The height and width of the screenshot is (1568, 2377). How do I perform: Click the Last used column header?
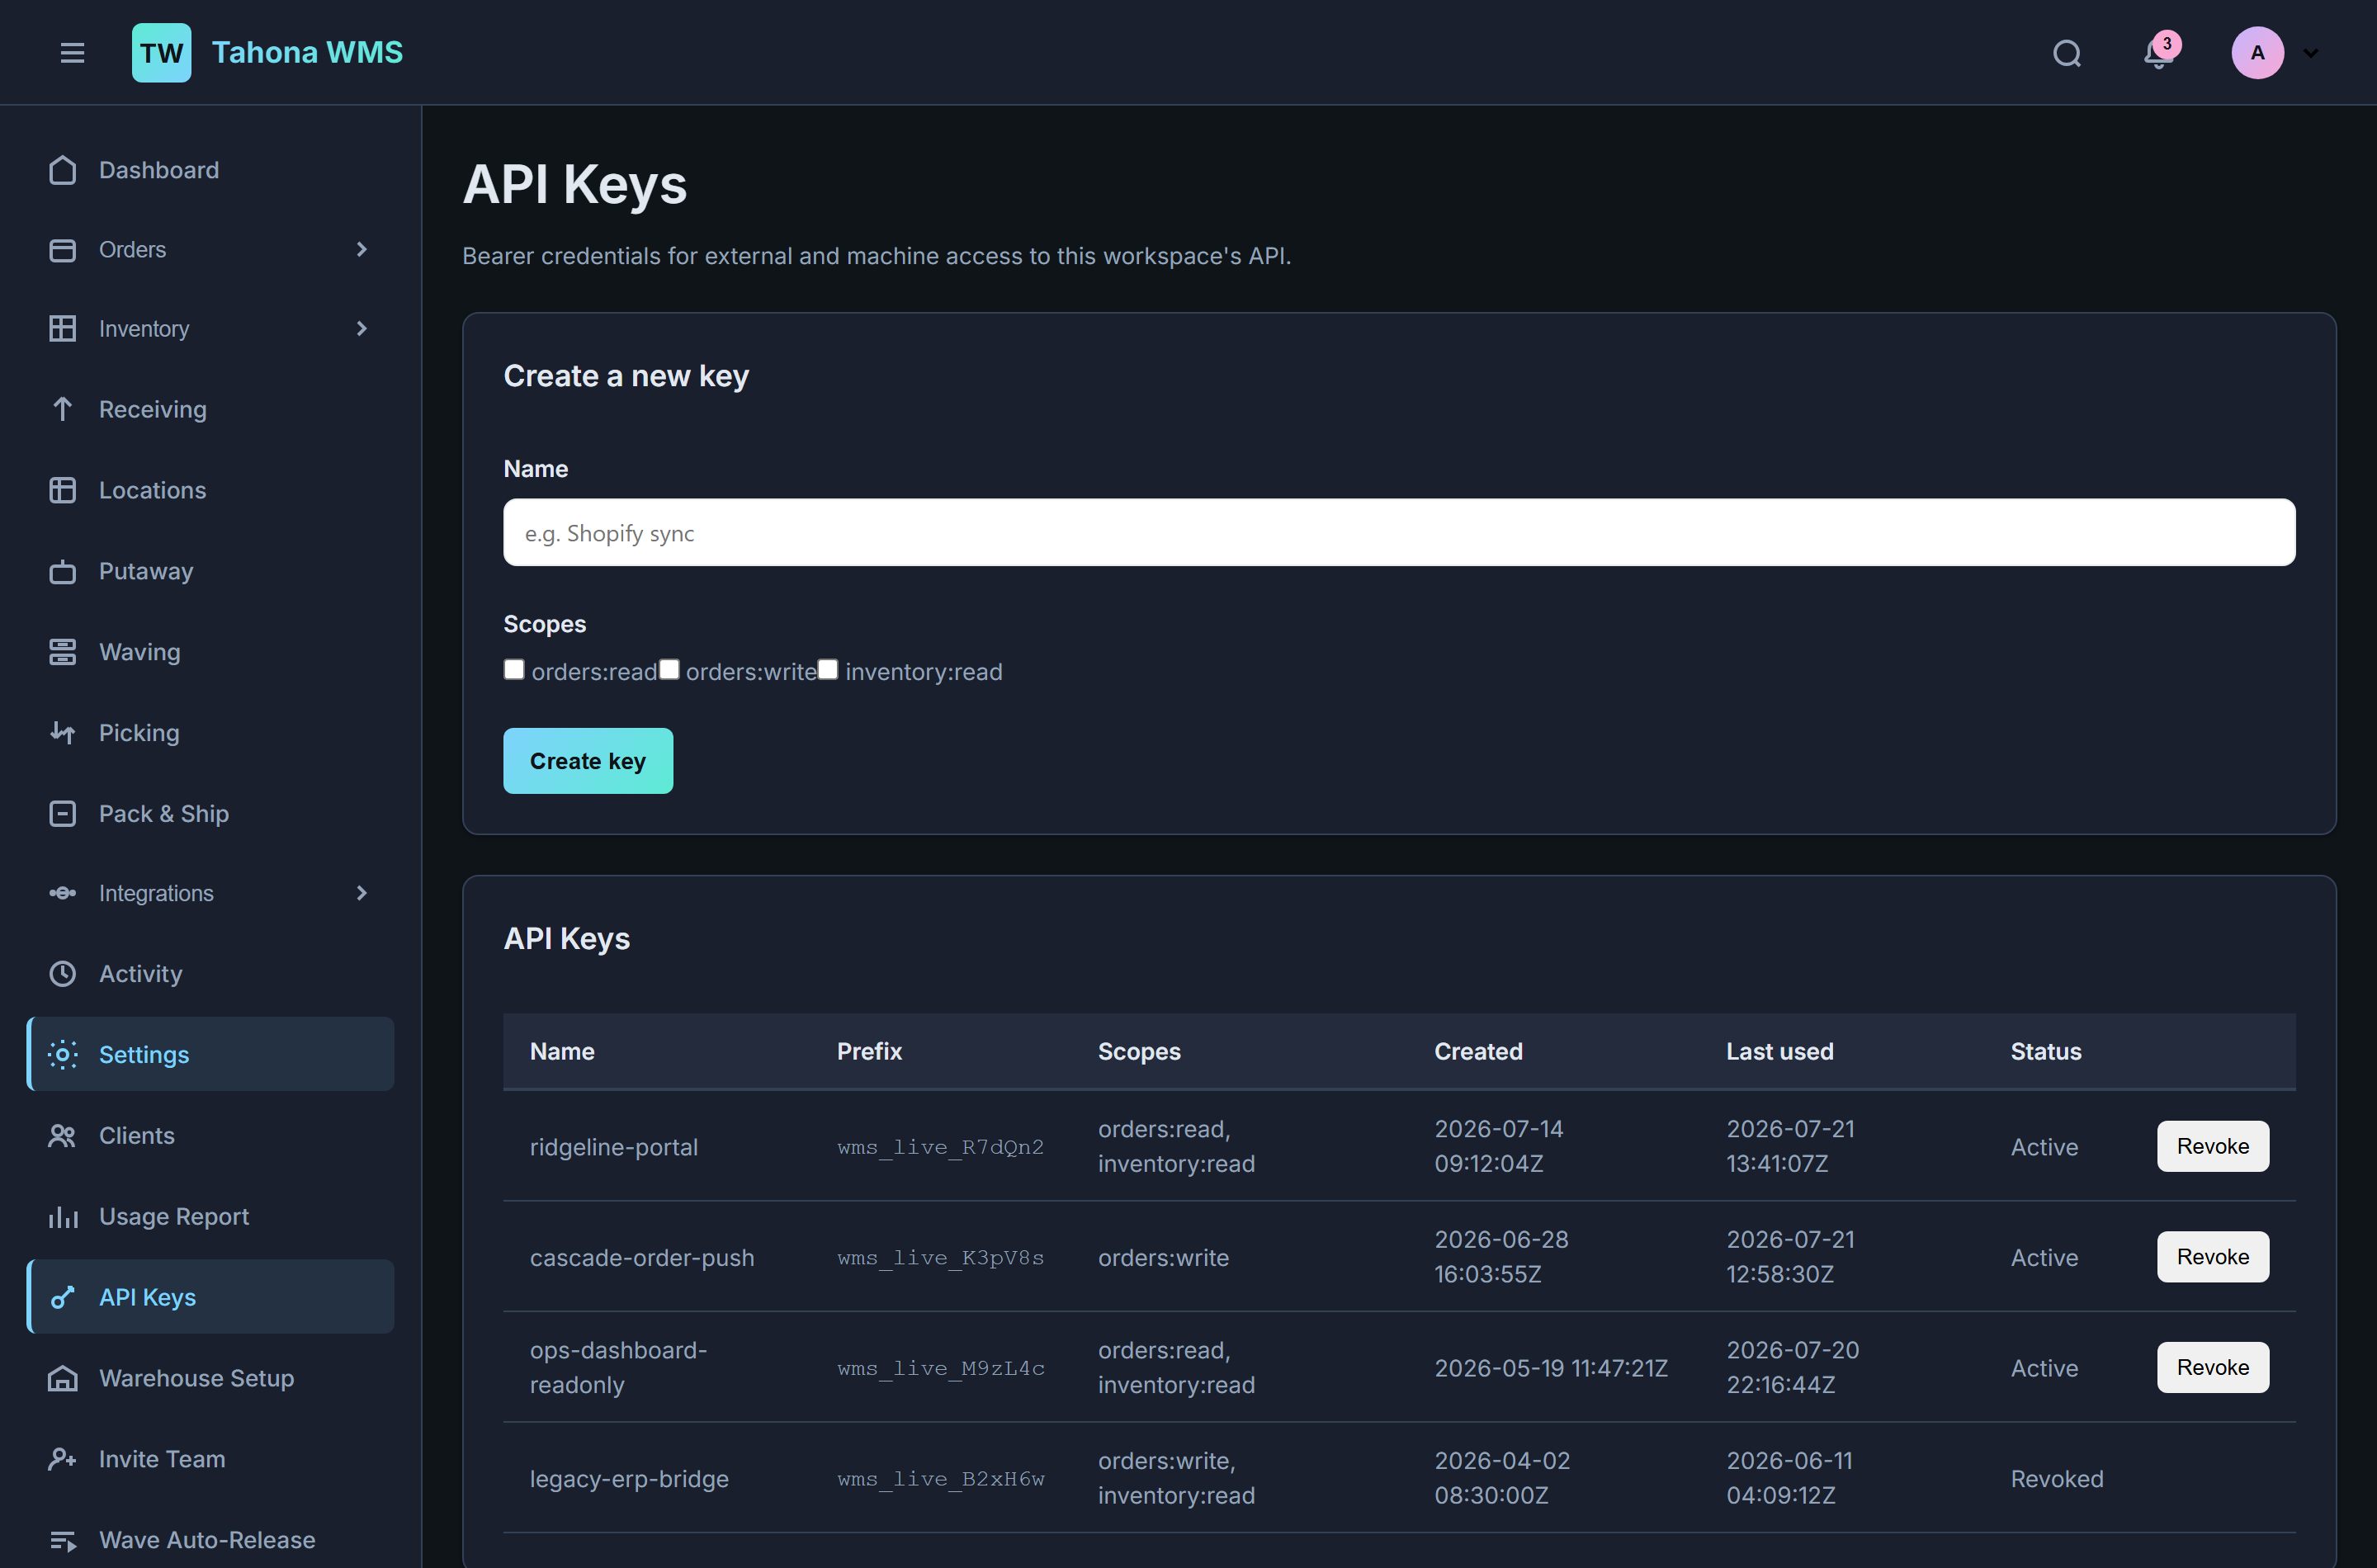pyautogui.click(x=1780, y=1051)
